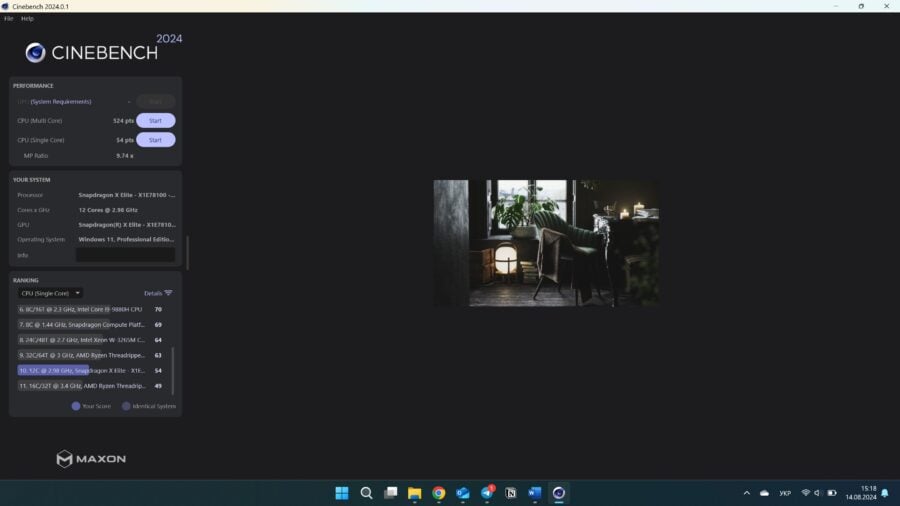Click the 54 pts single core score
The image size is (900, 506).
click(125, 140)
